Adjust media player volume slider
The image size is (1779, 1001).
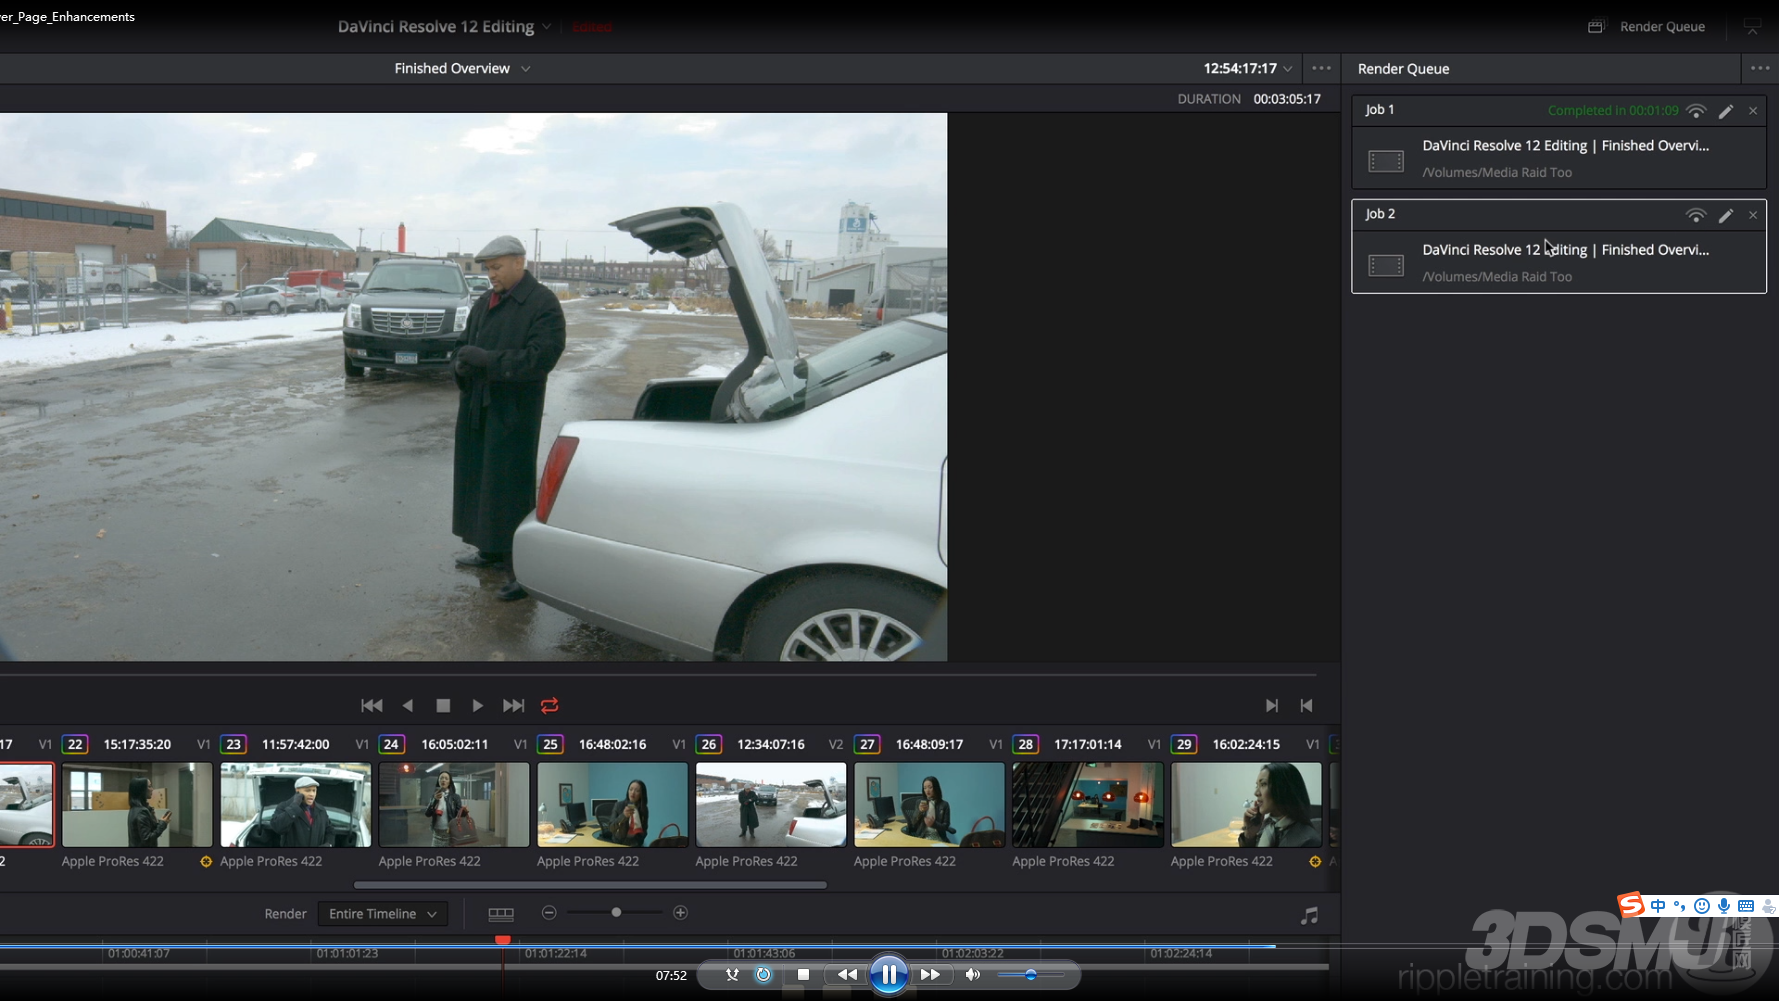[x=1030, y=974]
